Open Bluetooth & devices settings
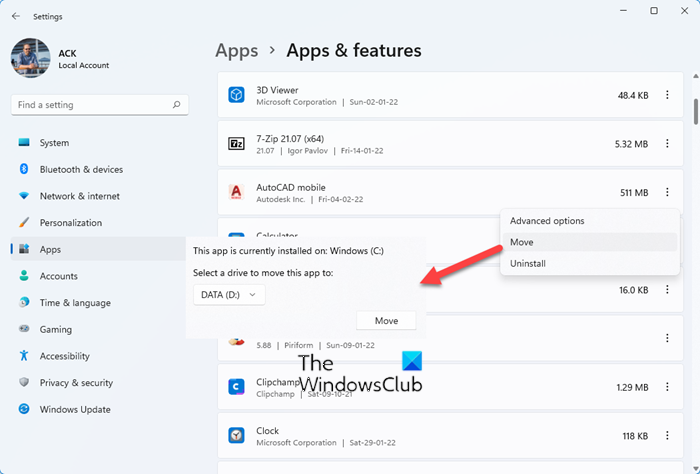Viewport: 700px width, 474px height. coord(81,170)
